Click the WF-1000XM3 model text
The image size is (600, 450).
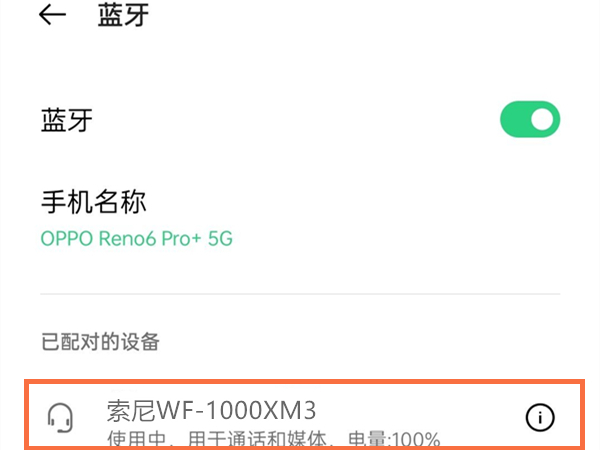(x=237, y=411)
